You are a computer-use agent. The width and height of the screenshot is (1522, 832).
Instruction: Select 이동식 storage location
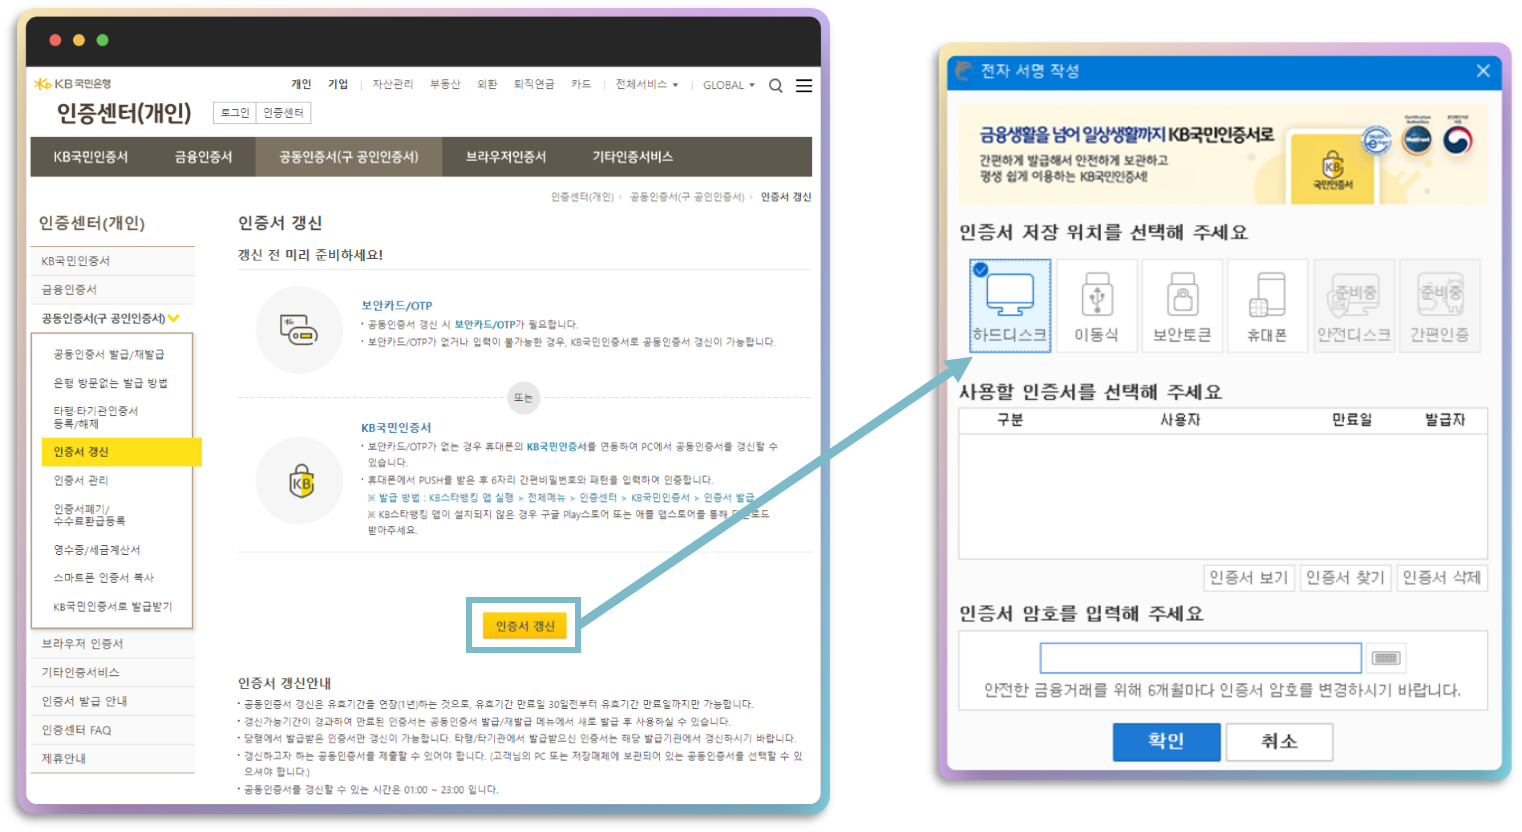(1097, 305)
